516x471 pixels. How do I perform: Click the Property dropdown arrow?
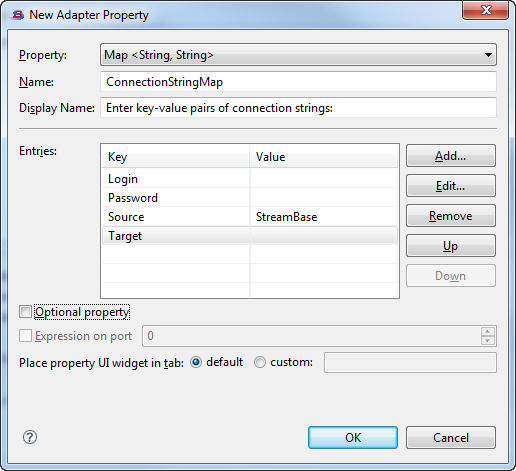[x=488, y=55]
